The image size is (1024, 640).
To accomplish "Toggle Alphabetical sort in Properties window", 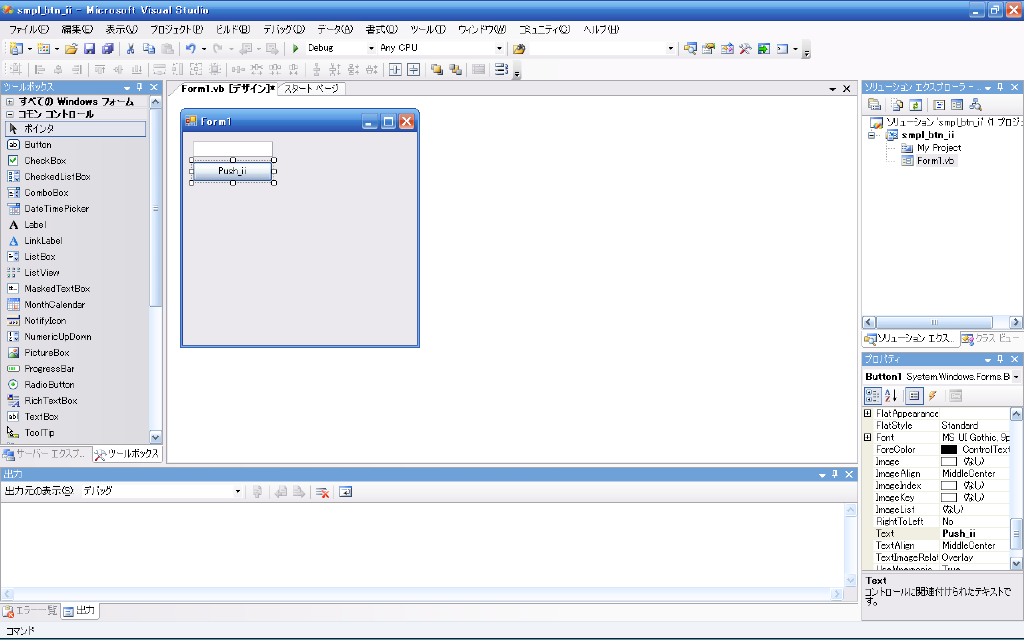I will [x=890, y=396].
